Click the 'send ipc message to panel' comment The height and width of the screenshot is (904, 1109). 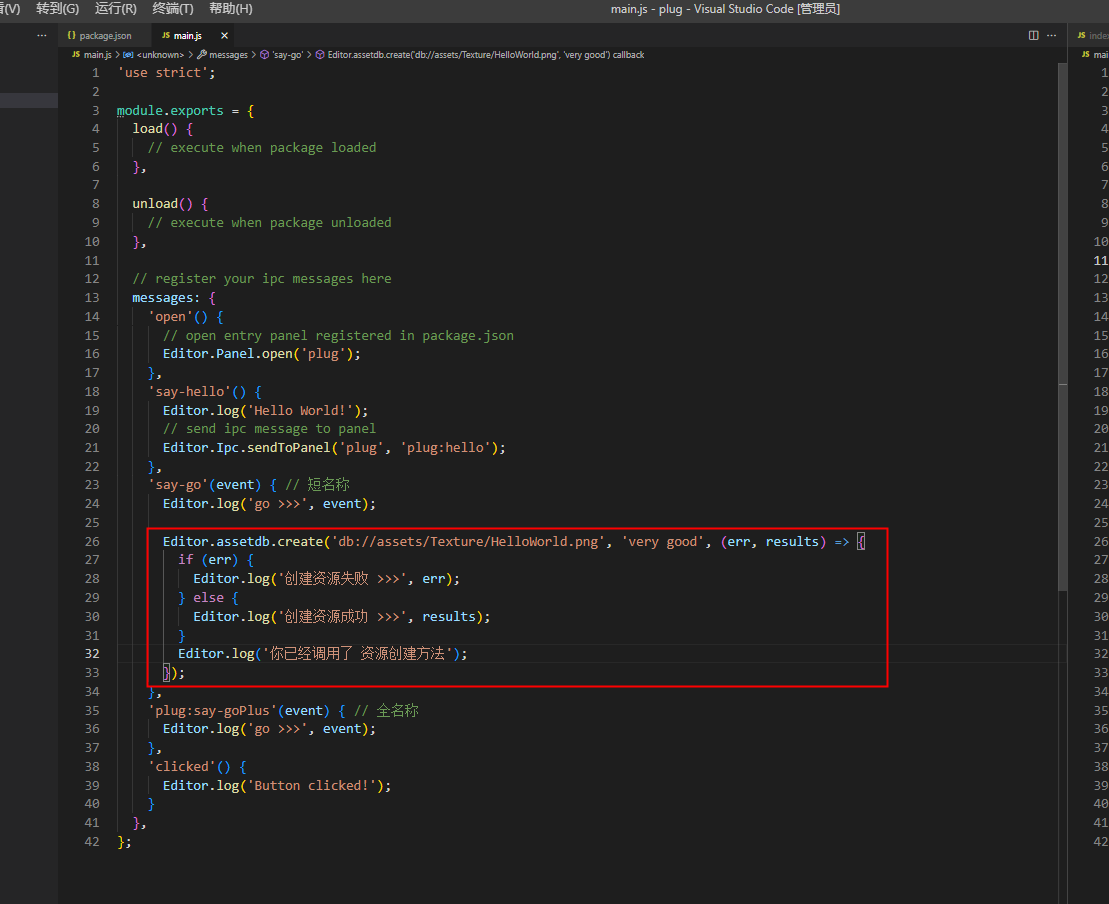click(x=269, y=429)
